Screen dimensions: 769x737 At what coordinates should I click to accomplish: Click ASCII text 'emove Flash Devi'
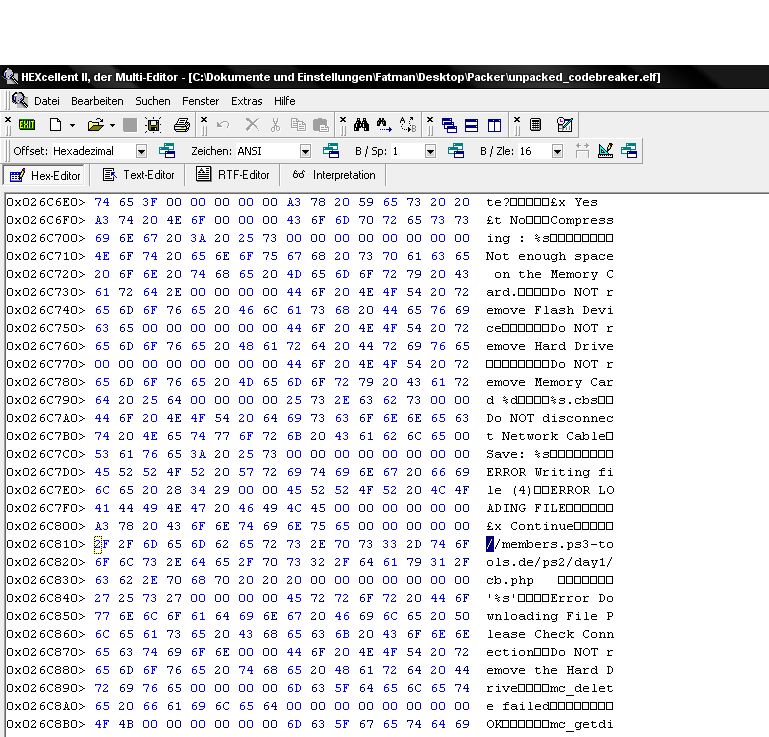click(549, 310)
